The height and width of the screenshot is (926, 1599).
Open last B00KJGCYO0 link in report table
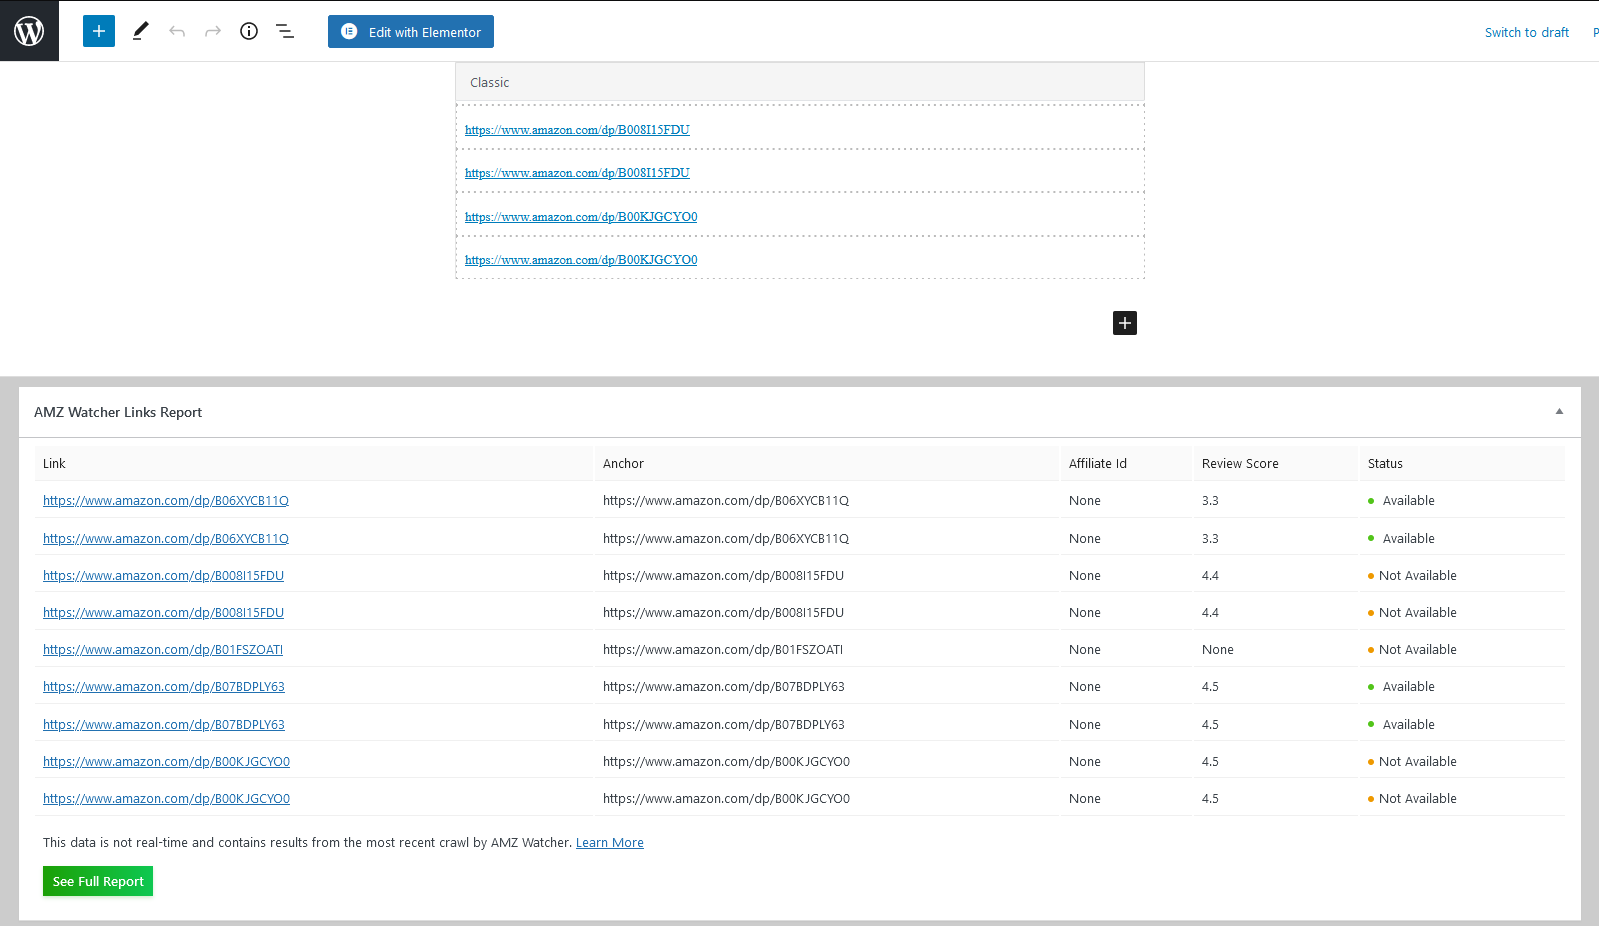pos(166,799)
